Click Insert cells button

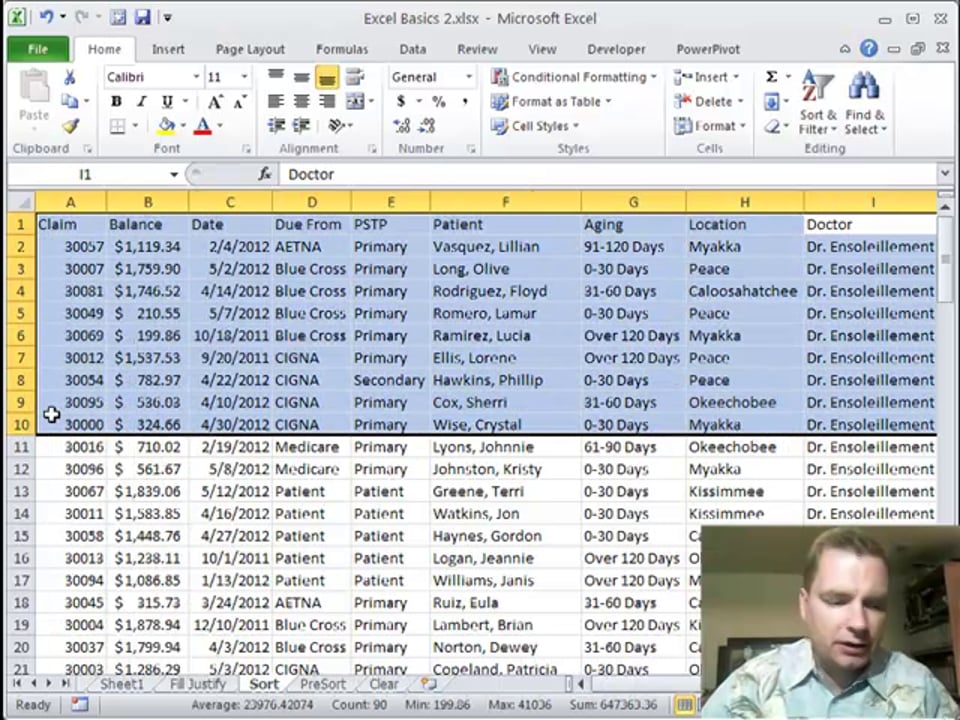706,77
